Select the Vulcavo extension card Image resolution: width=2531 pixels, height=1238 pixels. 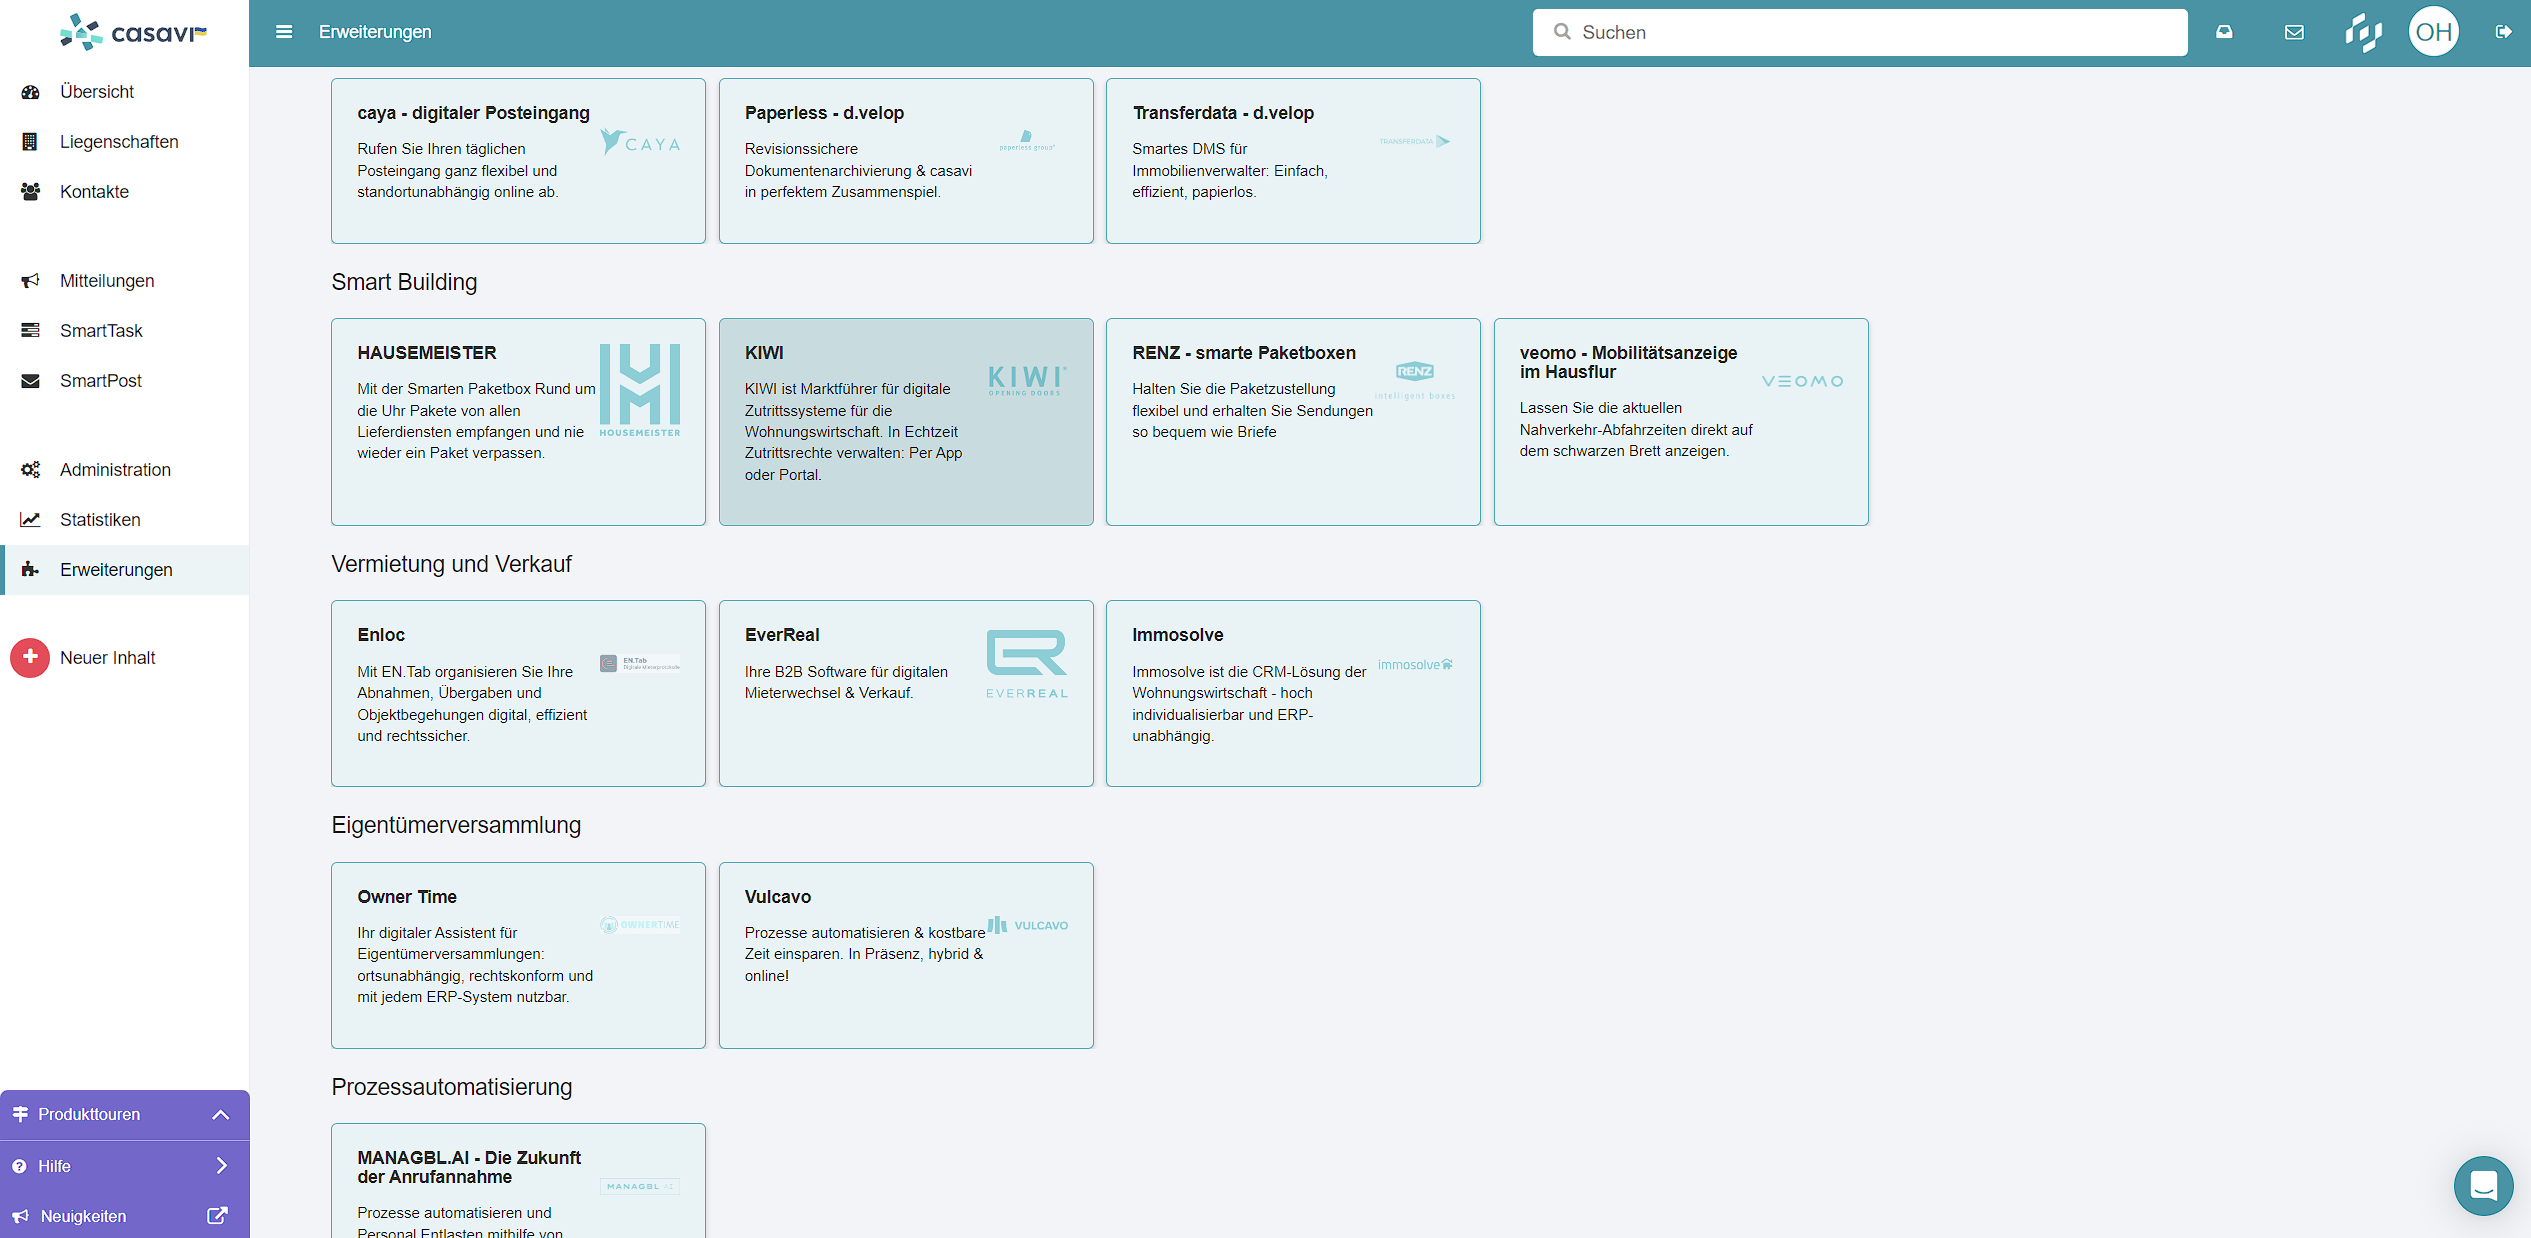pos(905,954)
